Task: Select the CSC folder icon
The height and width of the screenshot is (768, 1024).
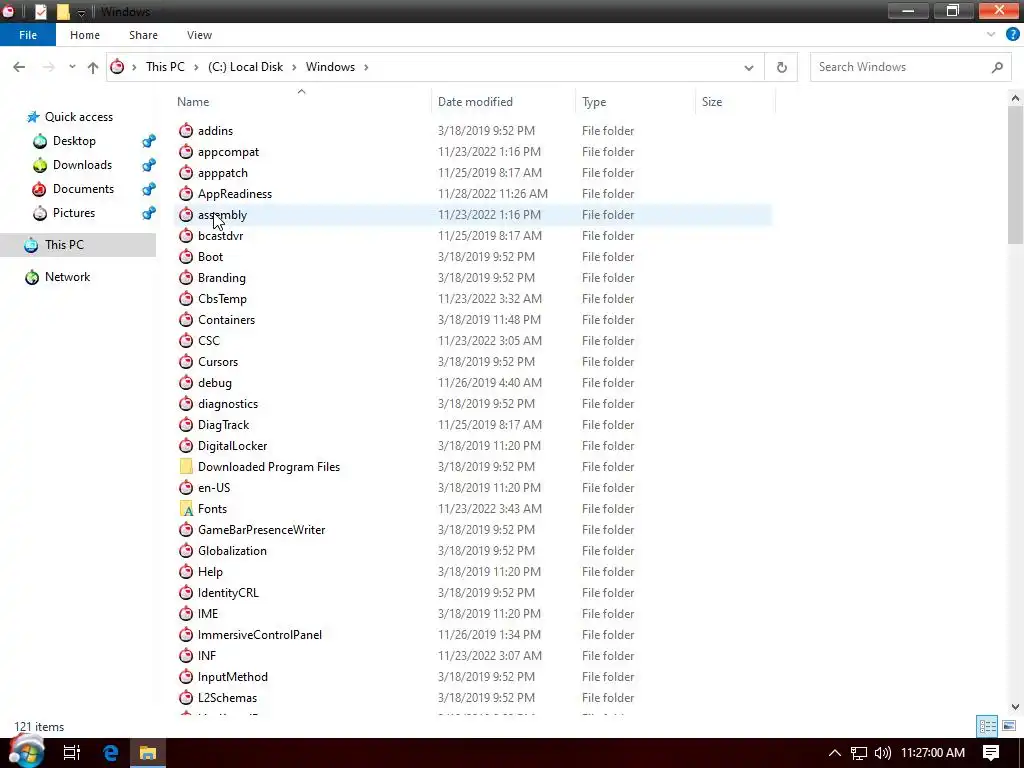Action: point(186,341)
